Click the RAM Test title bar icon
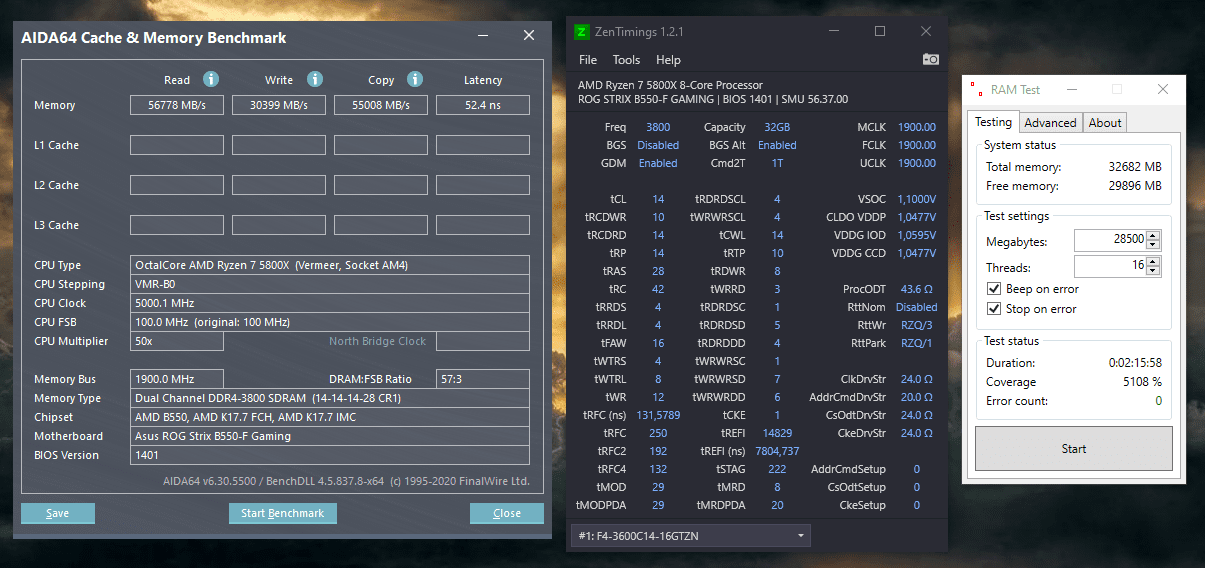The height and width of the screenshot is (568, 1205). pos(976,89)
